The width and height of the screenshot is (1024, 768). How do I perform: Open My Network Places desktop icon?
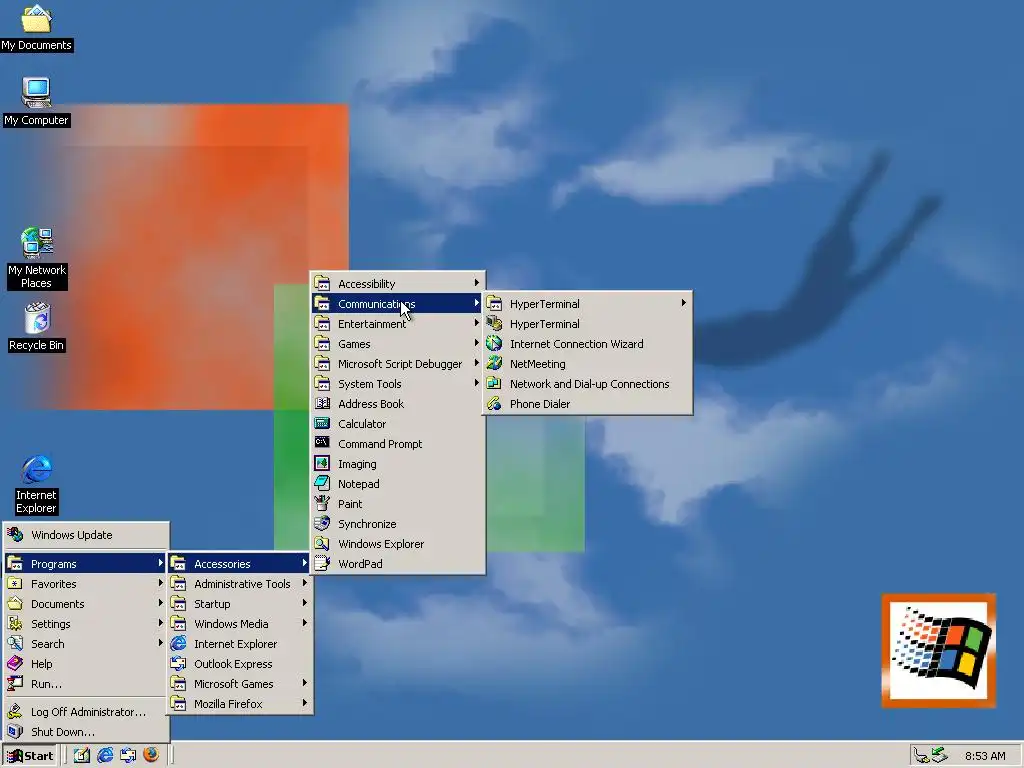pos(37,258)
